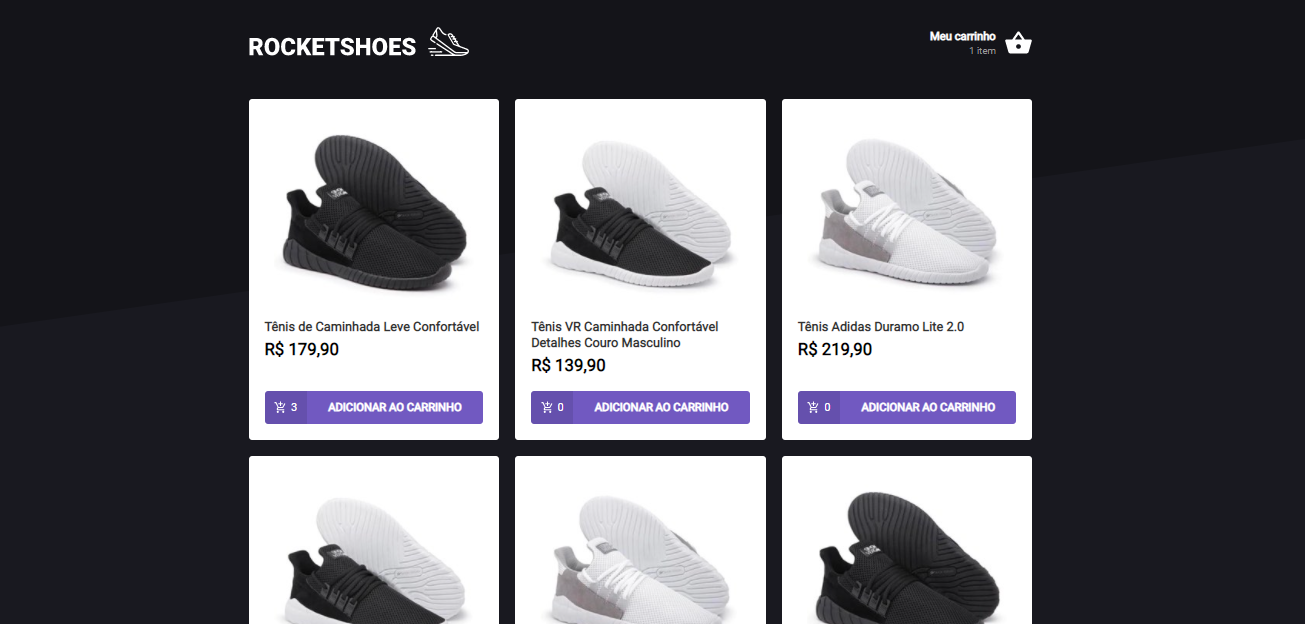1305x624 pixels.
Task: Click the price R$ 219,90
Action: (834, 349)
